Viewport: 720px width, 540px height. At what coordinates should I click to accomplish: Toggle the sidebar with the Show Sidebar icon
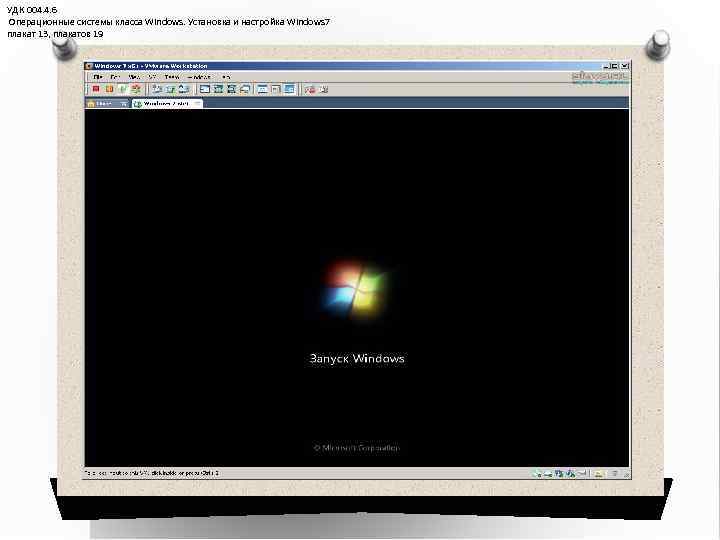[x=205, y=89]
